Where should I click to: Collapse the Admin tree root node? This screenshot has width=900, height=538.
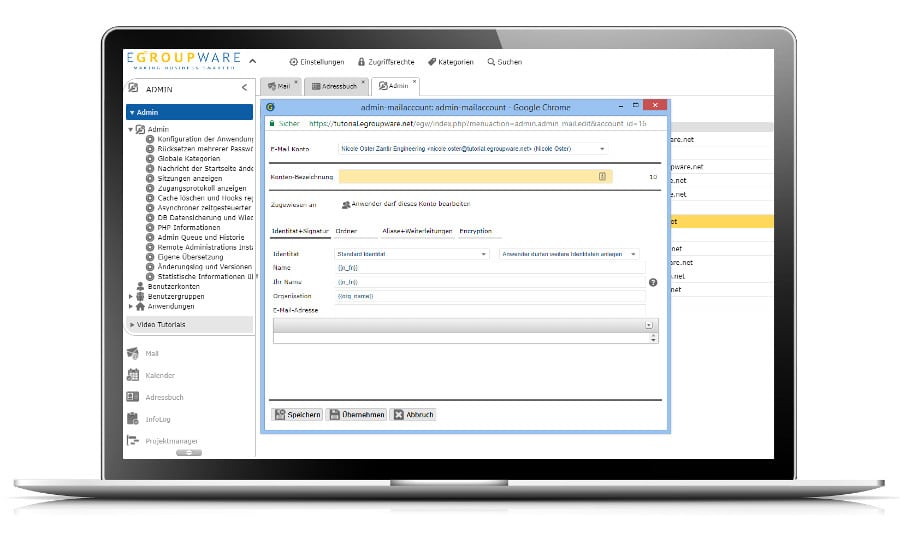[131, 130]
